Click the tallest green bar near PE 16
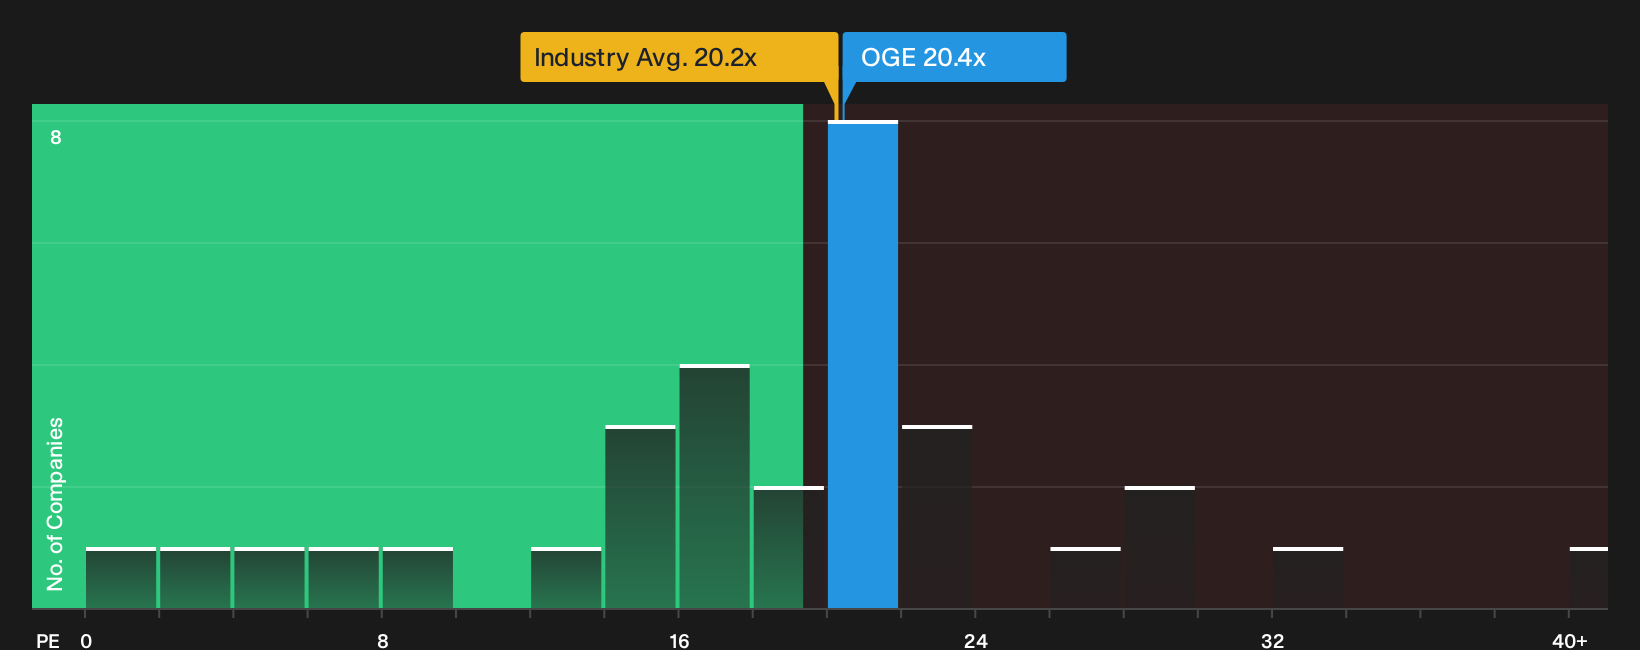Viewport: 1640px width, 650px height. point(714,486)
